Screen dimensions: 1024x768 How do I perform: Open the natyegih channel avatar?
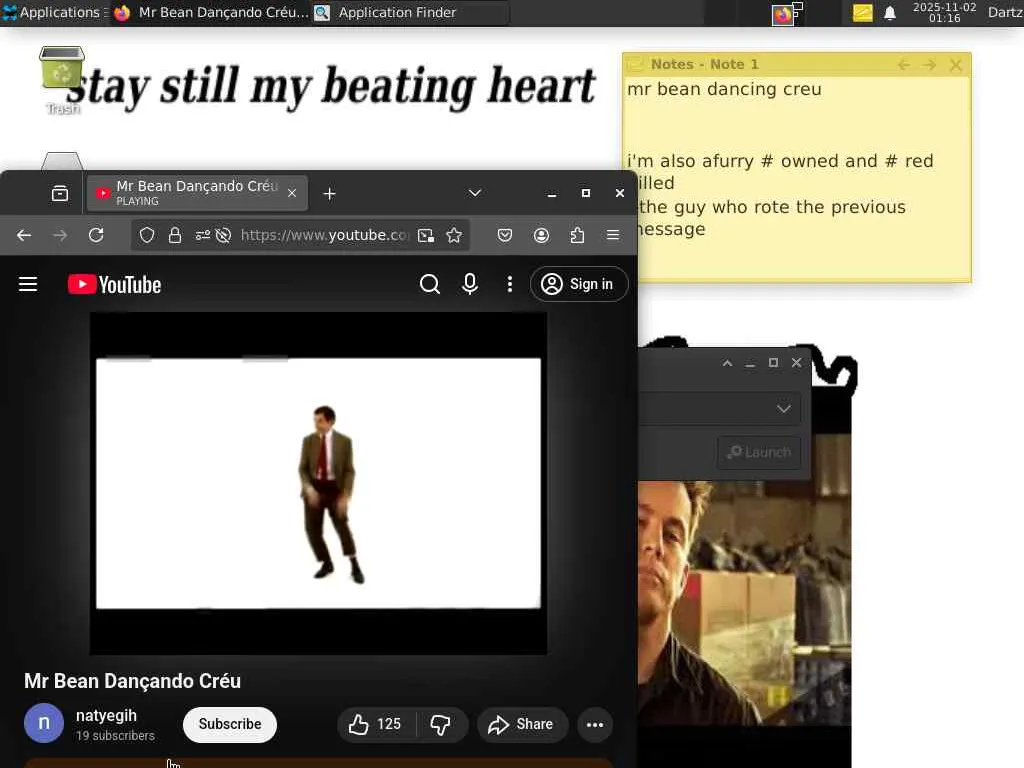click(x=44, y=723)
